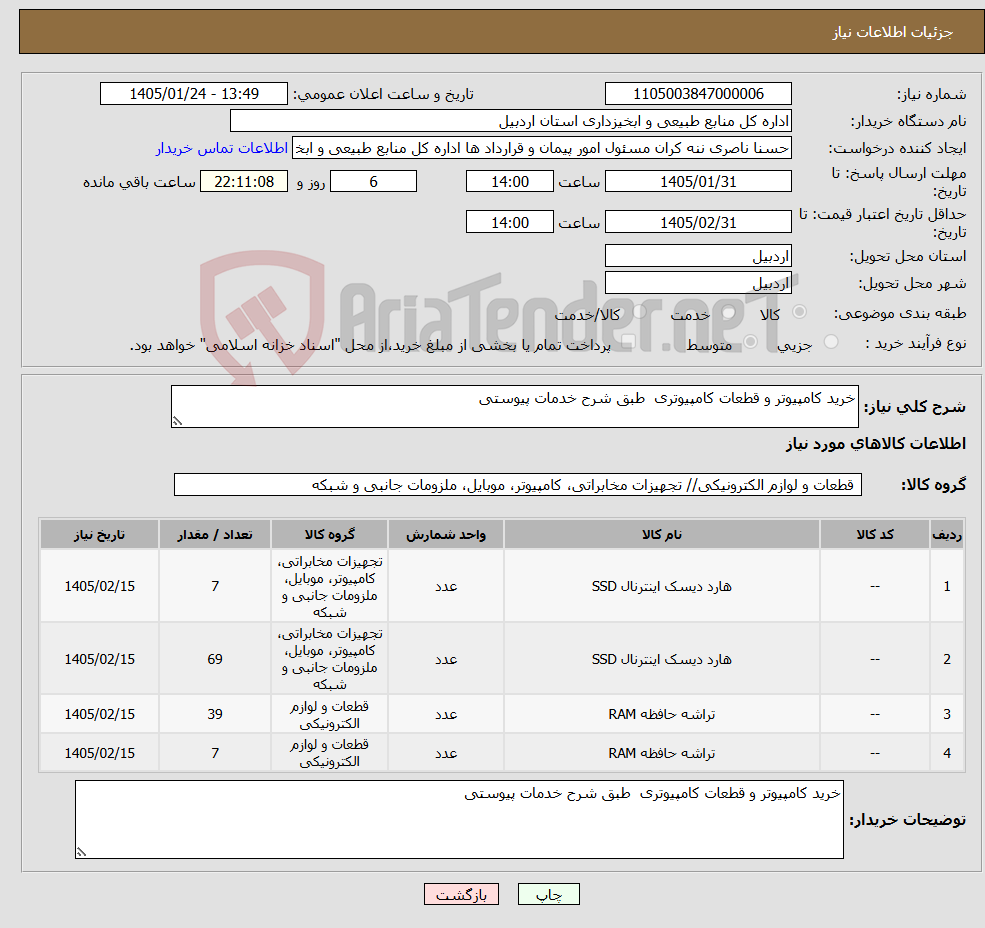
Task: Click row 2 item name هارد دیسک اینترنال SSD
Action: pyautogui.click(x=661, y=659)
